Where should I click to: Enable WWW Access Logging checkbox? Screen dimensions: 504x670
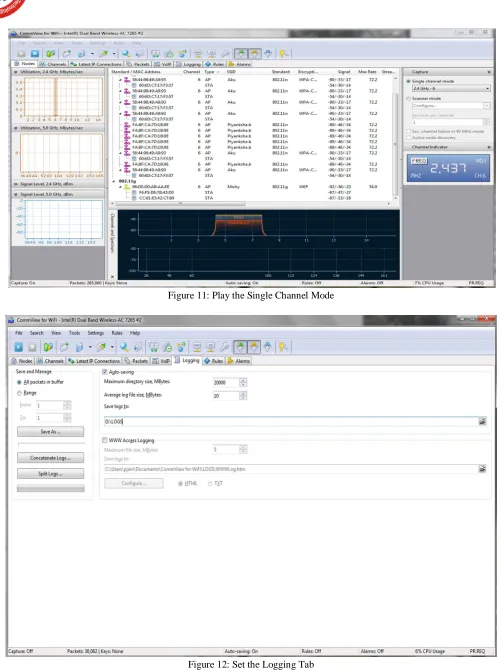[x=105, y=440]
